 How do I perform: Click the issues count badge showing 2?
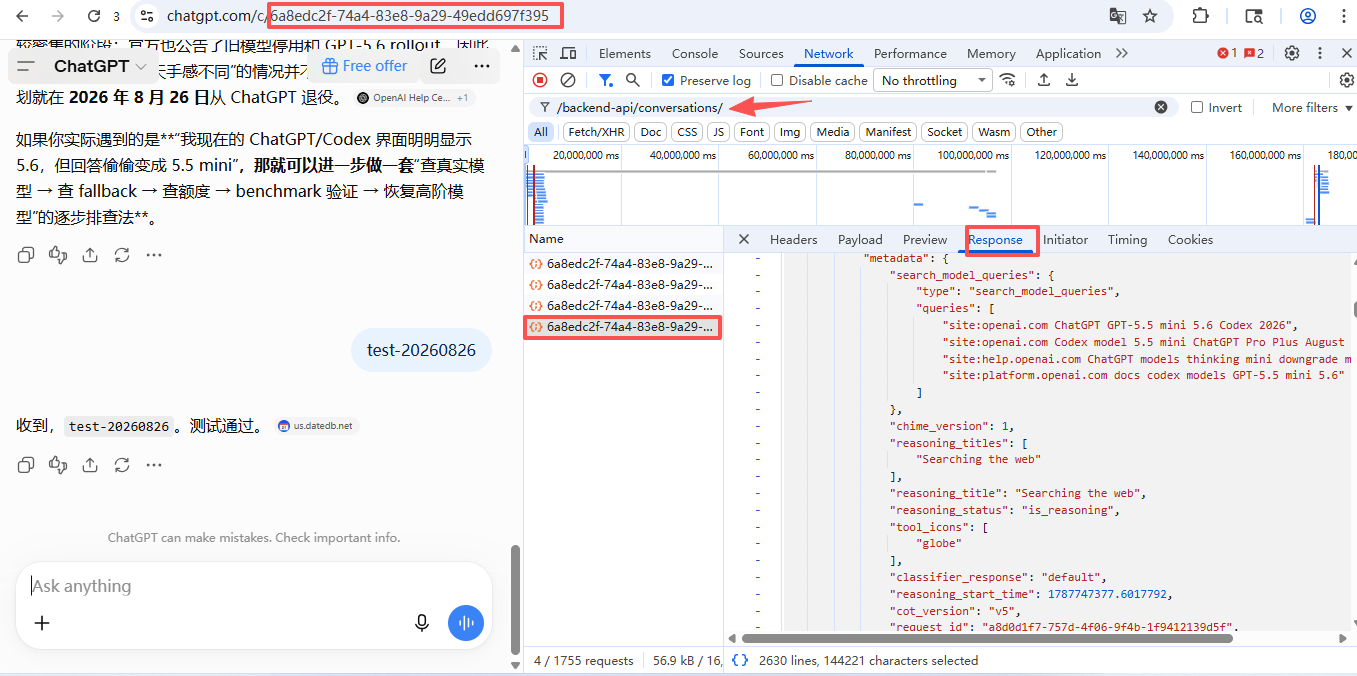1254,53
